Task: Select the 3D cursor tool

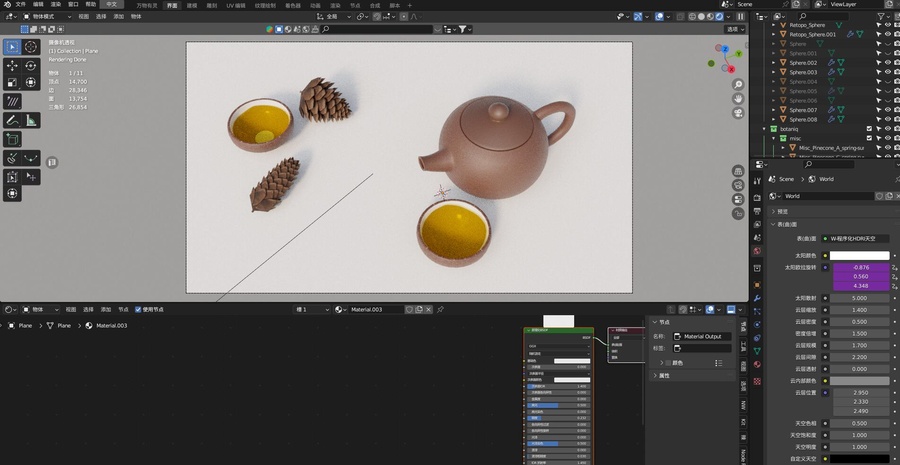Action: point(31,46)
